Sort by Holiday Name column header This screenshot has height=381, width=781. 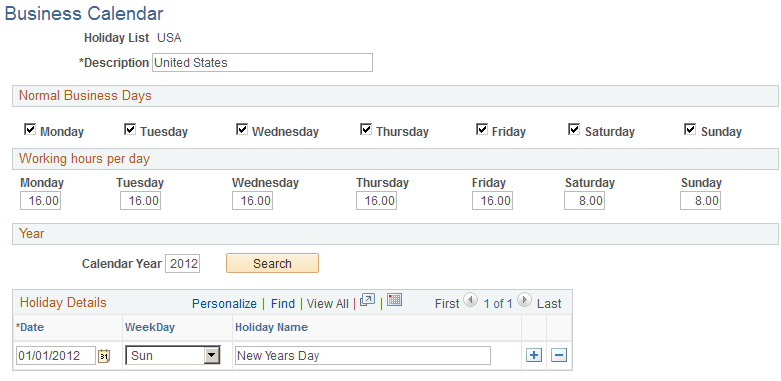[x=271, y=327]
